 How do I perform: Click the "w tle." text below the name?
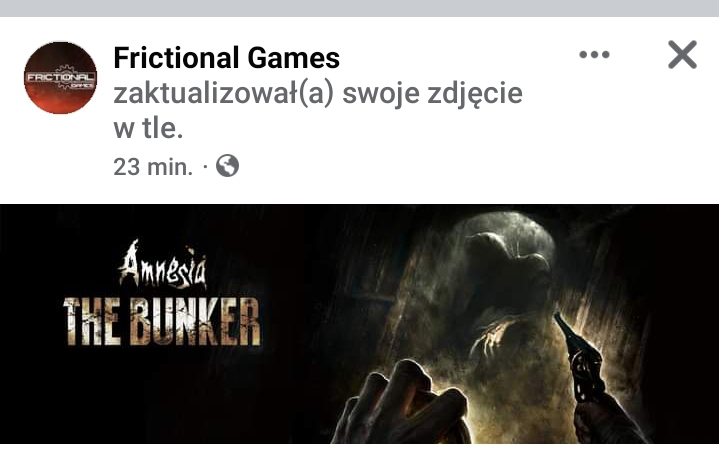(x=148, y=128)
